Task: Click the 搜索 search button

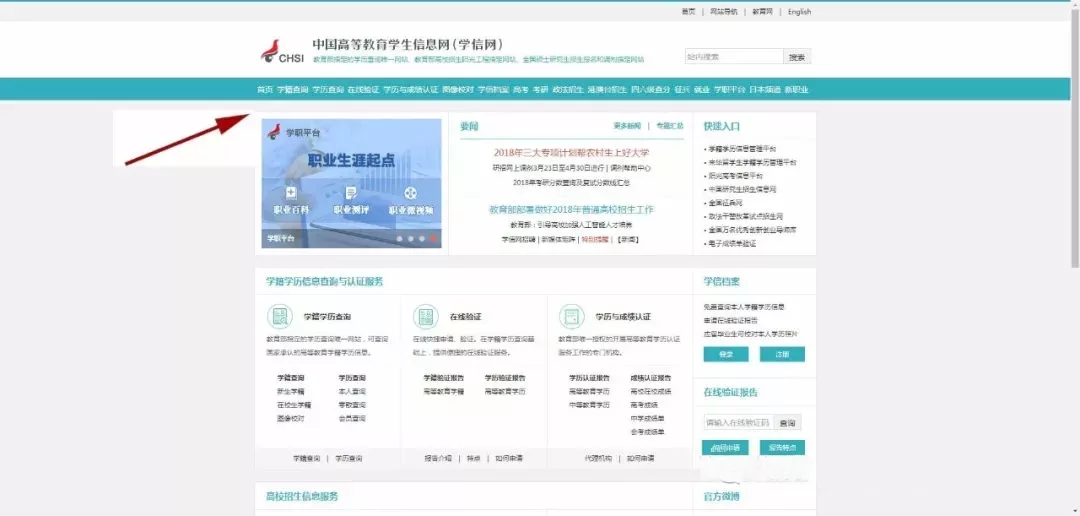Action: pyautogui.click(x=796, y=57)
